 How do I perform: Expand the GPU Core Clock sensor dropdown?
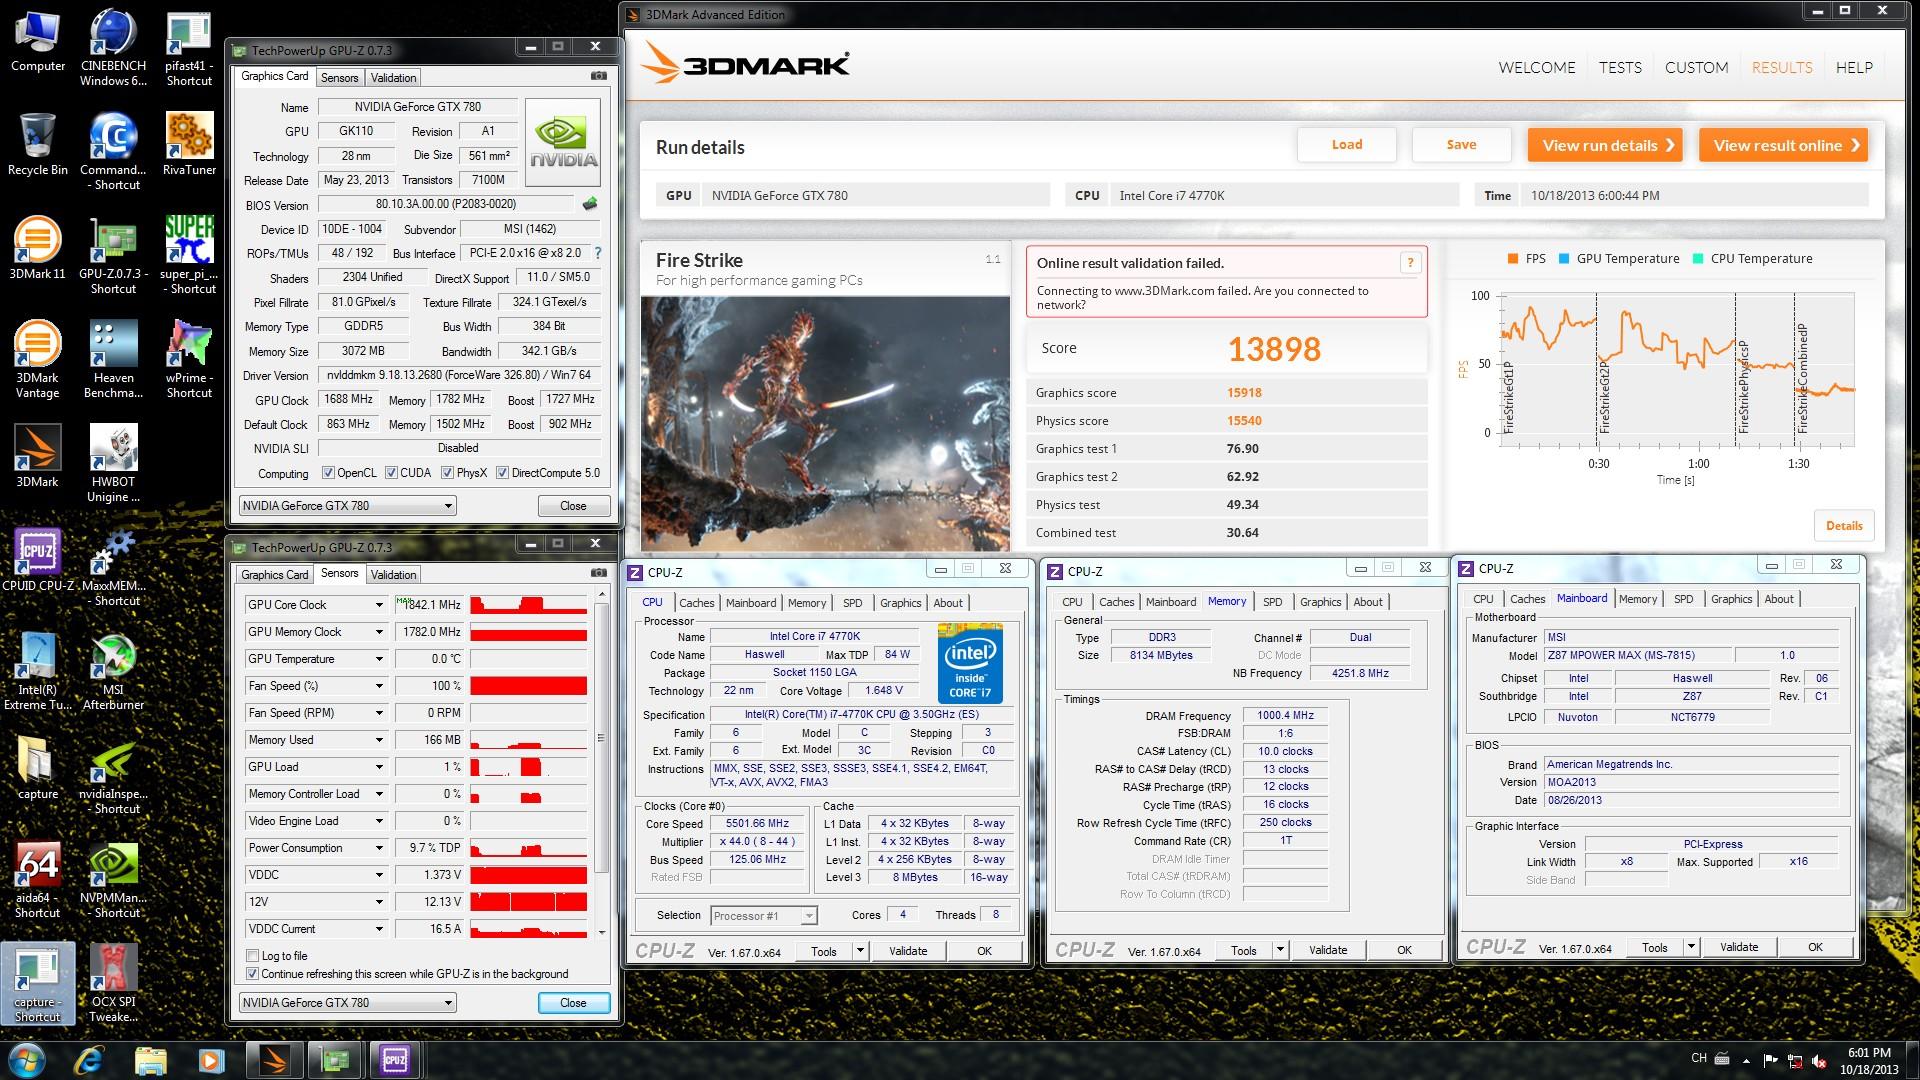coord(379,605)
